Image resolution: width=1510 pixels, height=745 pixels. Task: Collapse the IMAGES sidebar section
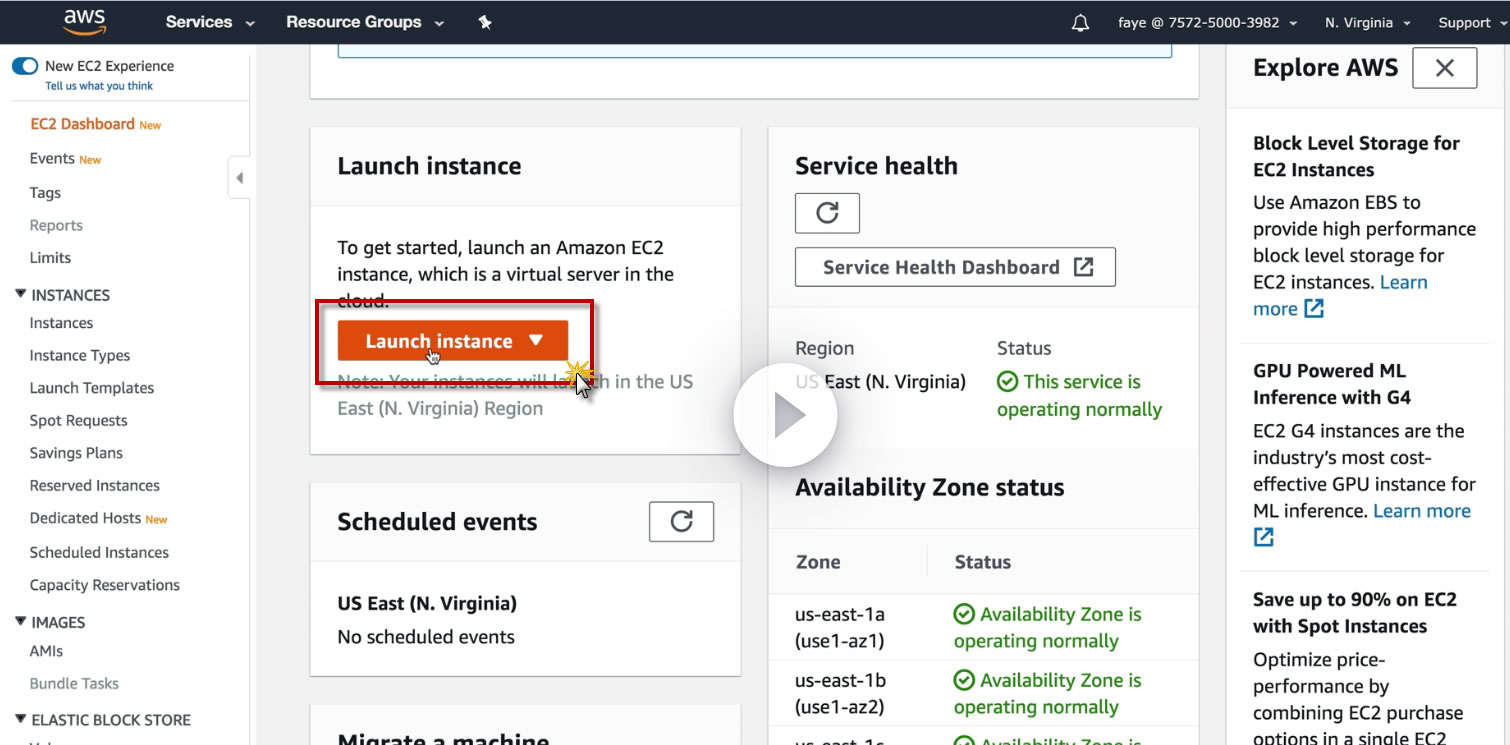(x=21, y=622)
